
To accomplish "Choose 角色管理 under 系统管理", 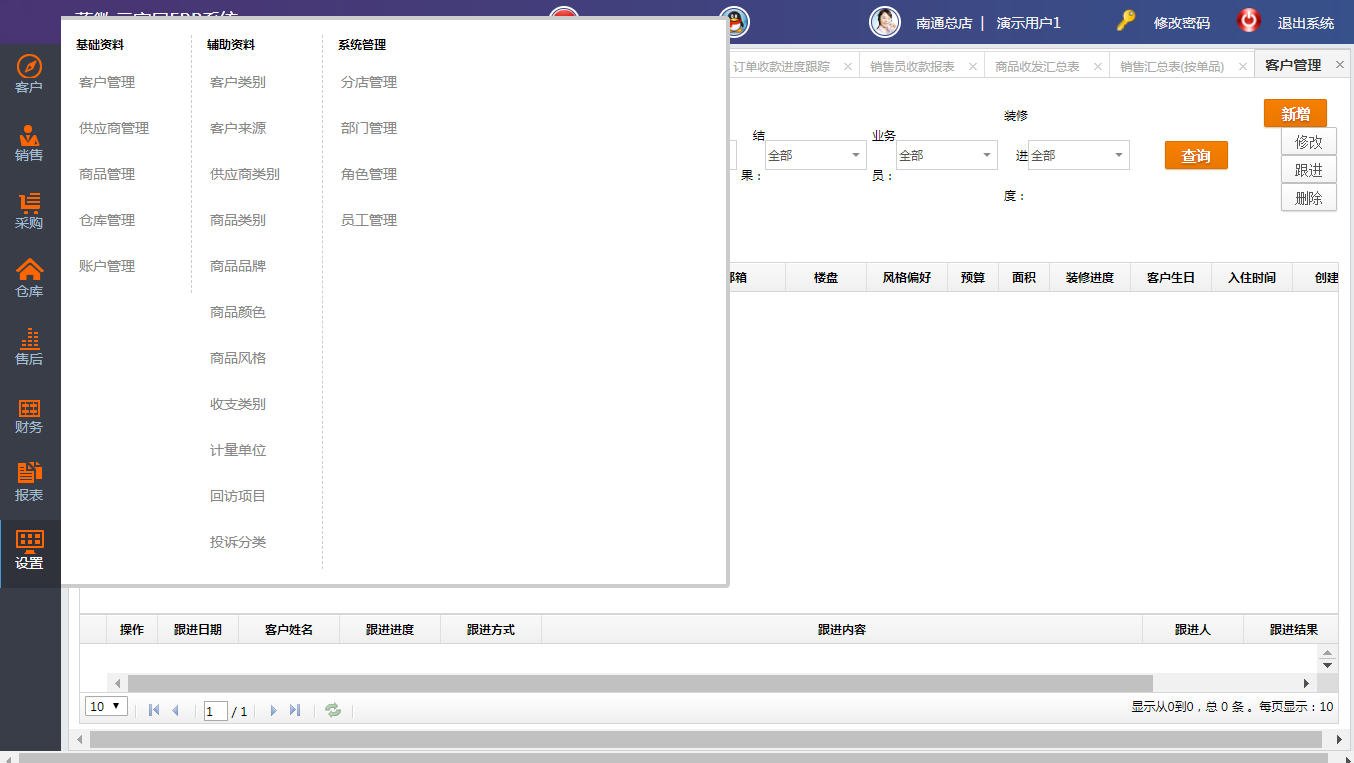I will pos(369,174).
